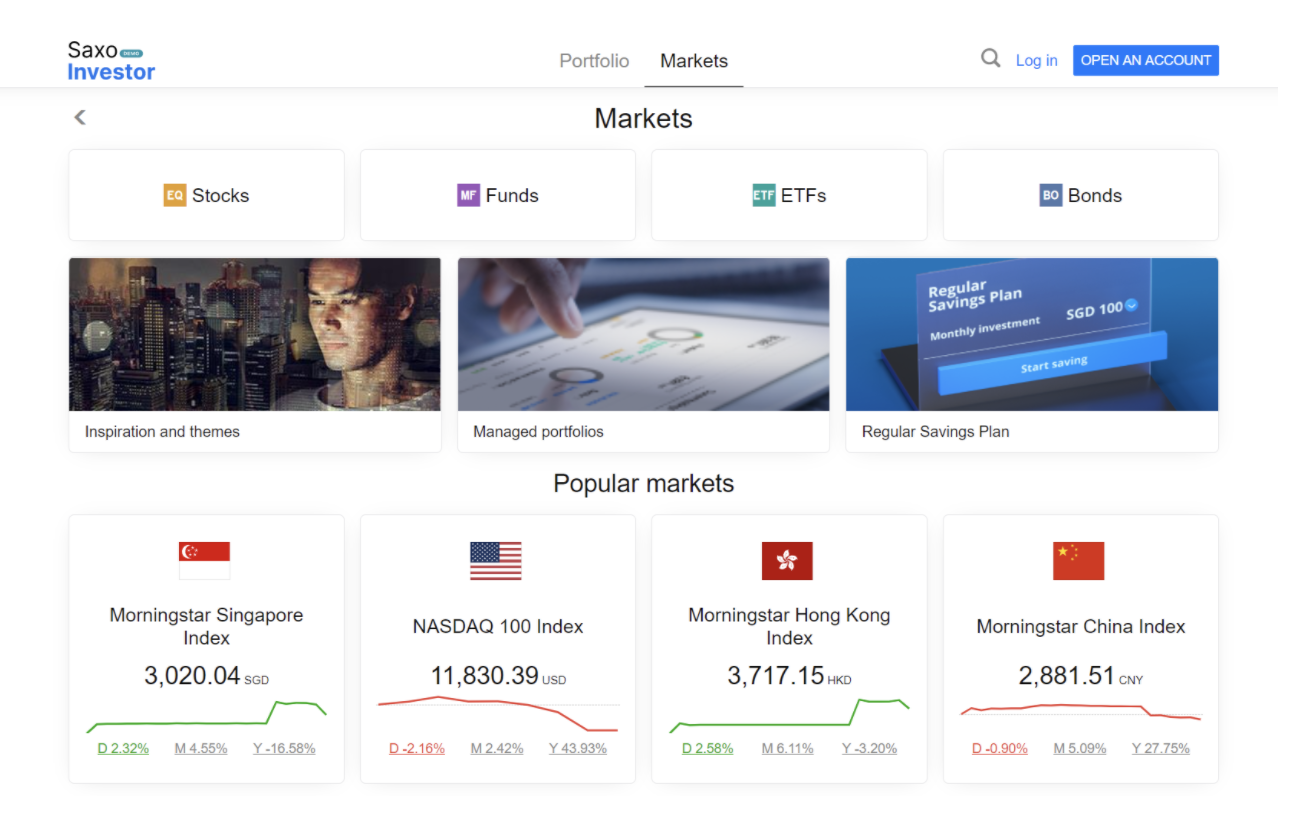
Task: Select D -0.90% for China Index
Action: (1000, 748)
